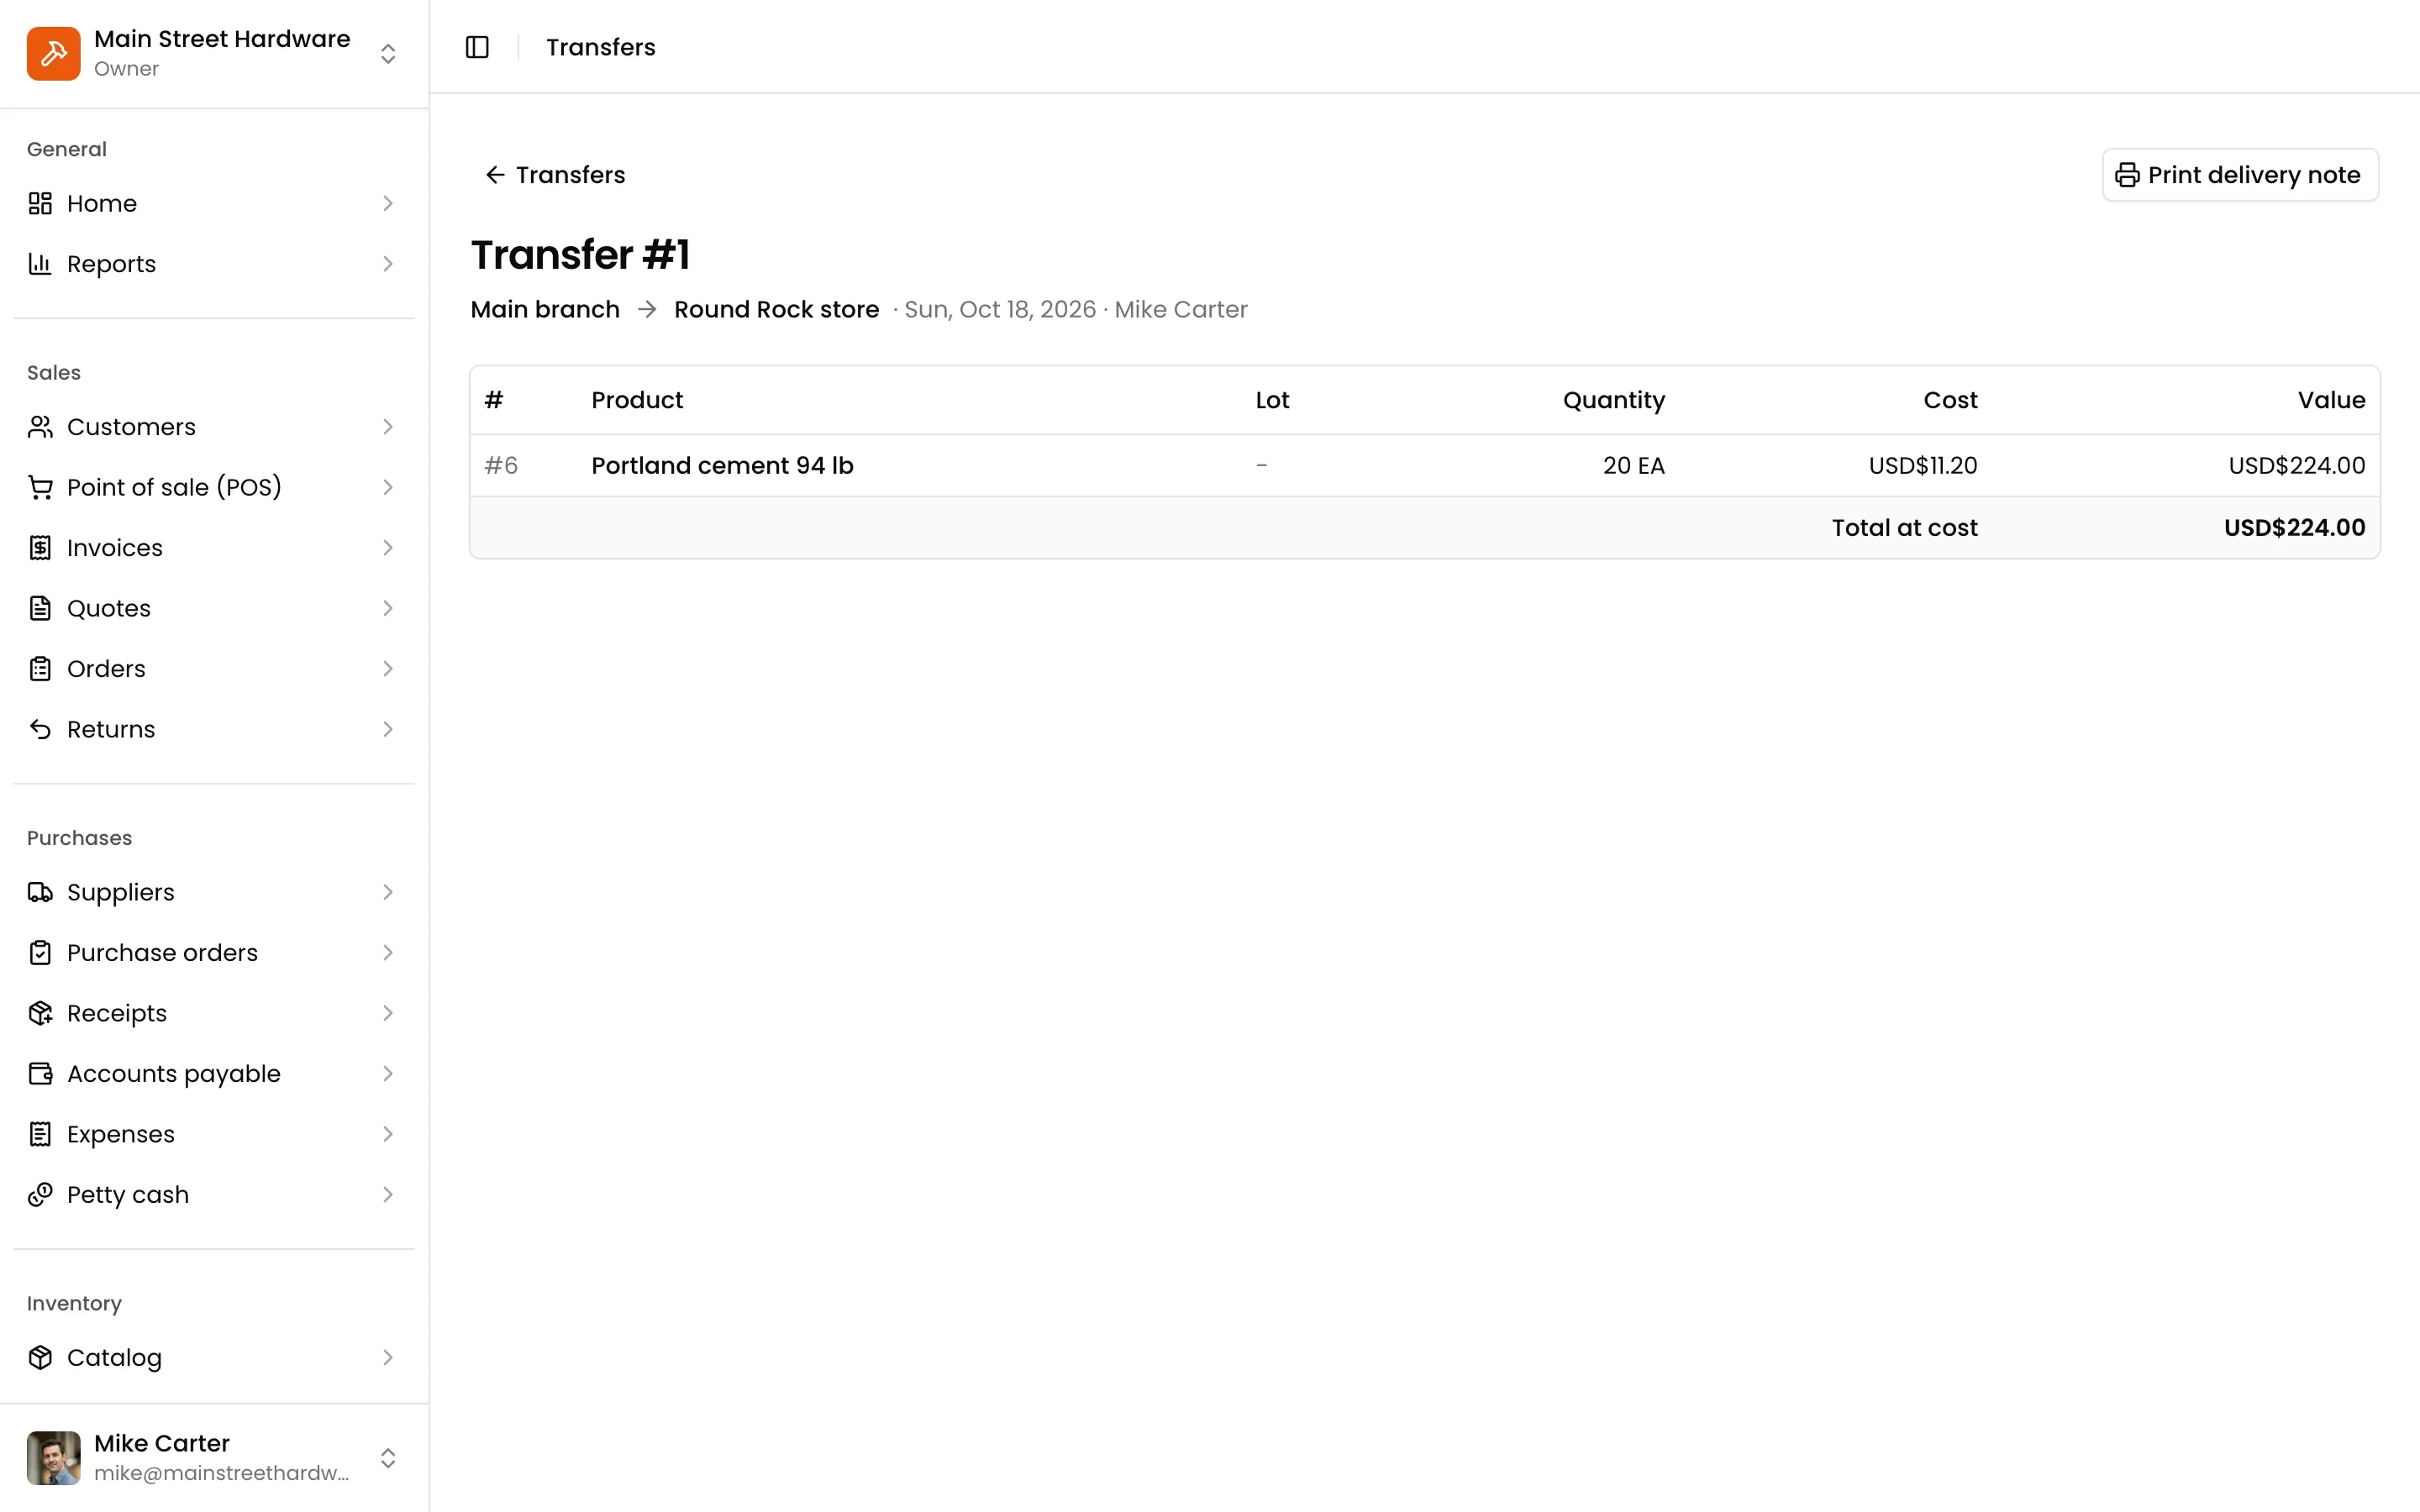Click Print delivery note button
Viewport: 2420px width, 1512px height.
[x=2240, y=175]
